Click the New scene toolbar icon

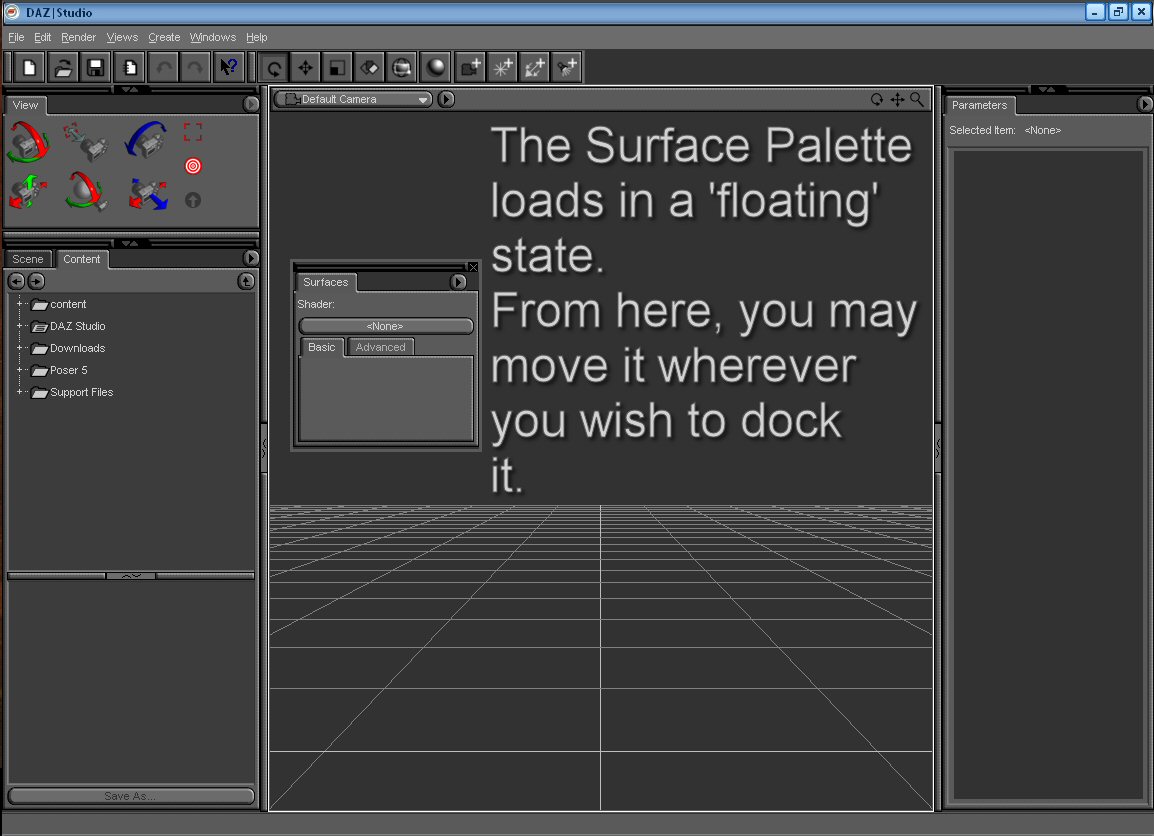tap(30, 67)
